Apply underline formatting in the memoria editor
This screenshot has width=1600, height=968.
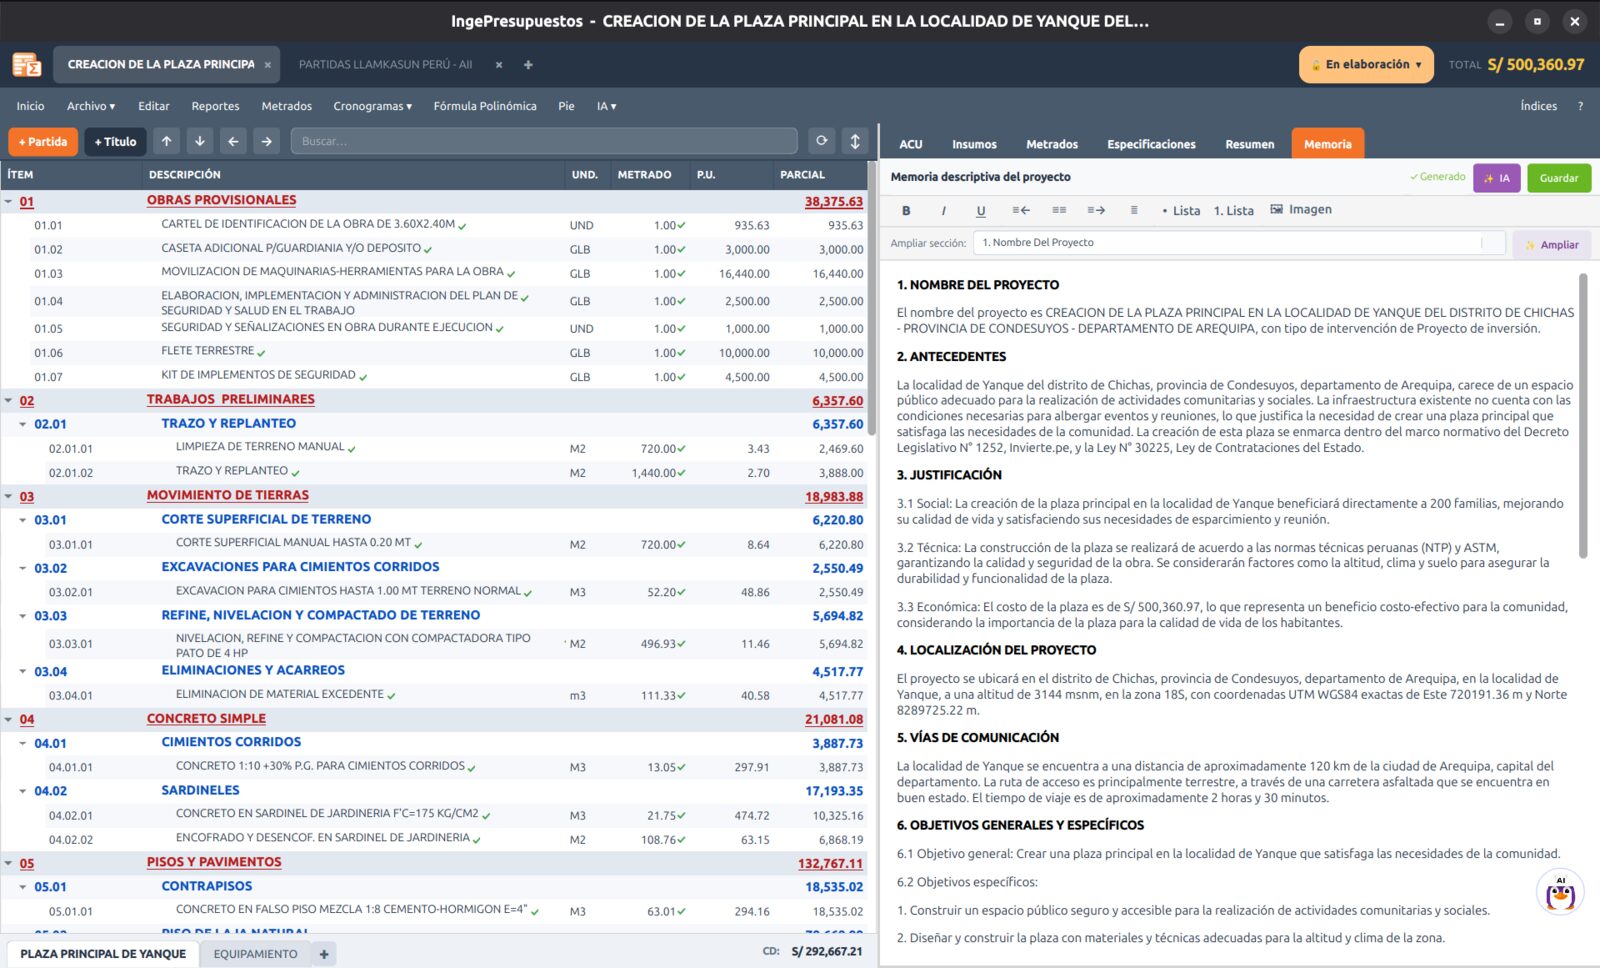(x=981, y=210)
